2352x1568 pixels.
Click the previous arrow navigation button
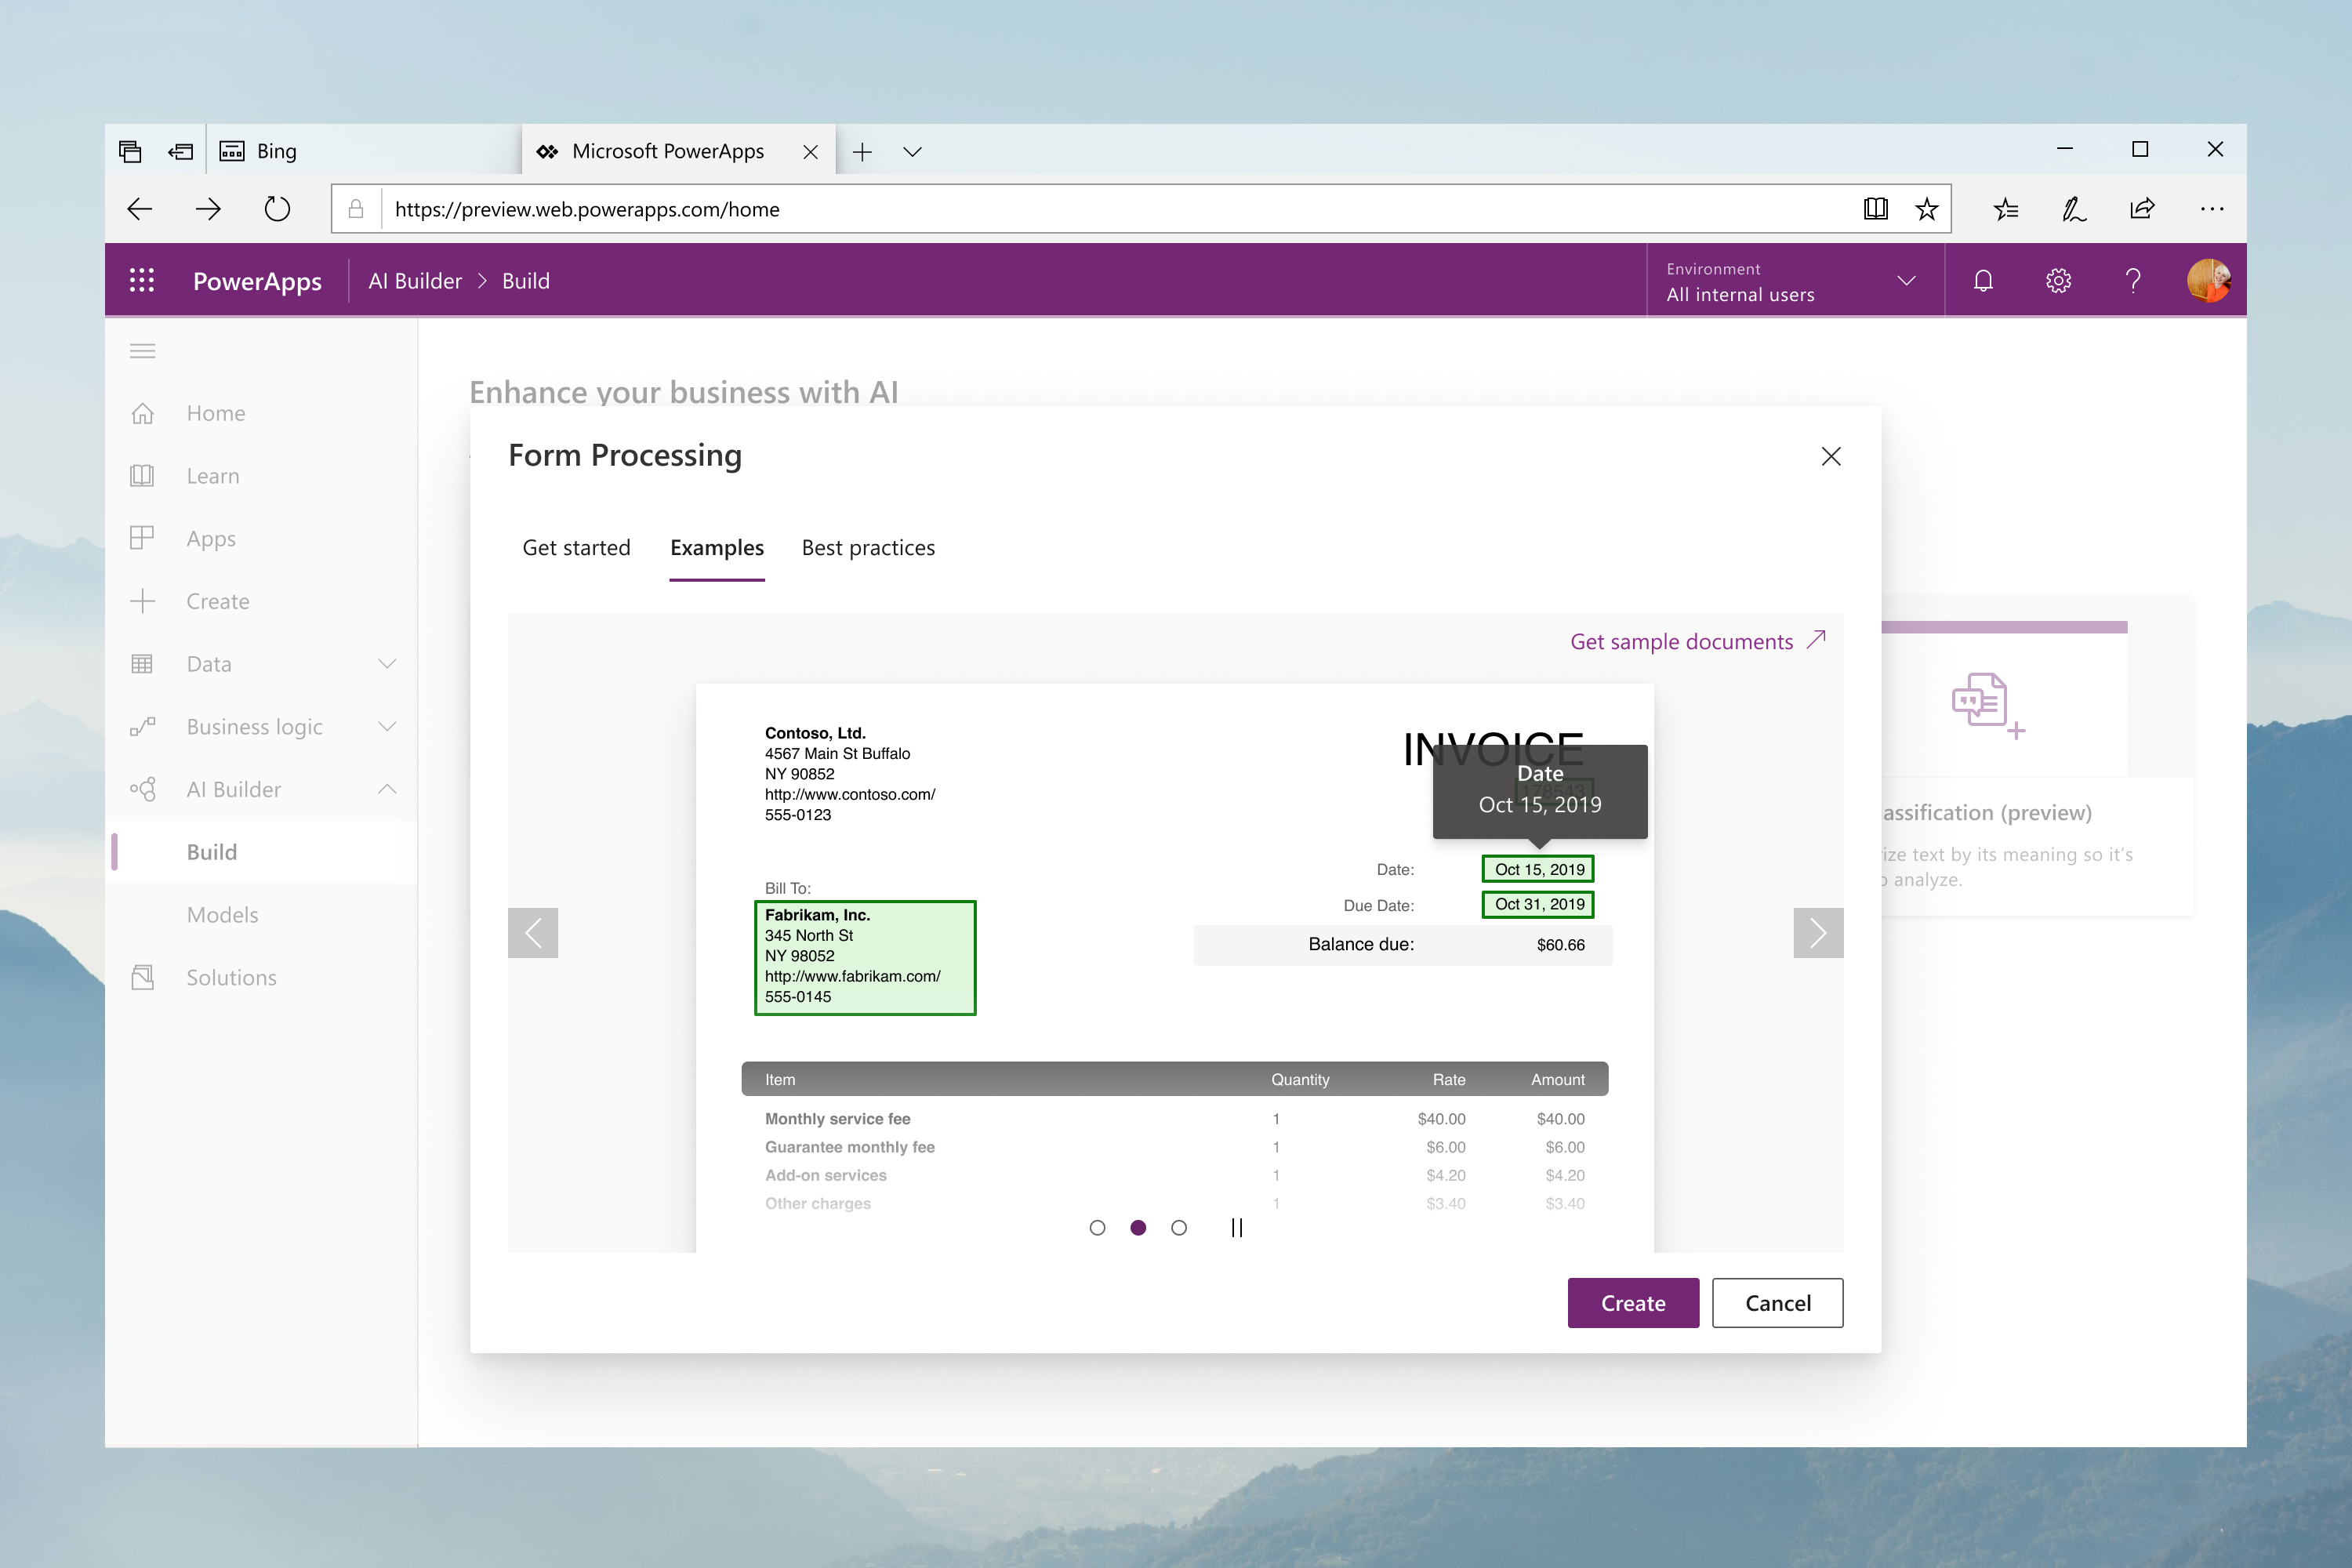click(x=534, y=933)
